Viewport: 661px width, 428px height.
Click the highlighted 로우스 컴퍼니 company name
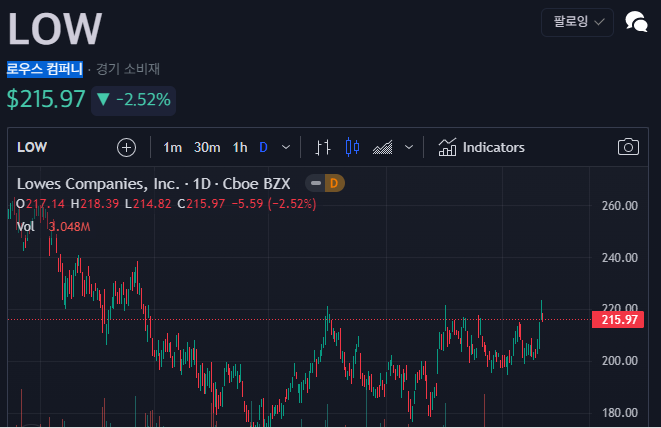(x=45, y=69)
